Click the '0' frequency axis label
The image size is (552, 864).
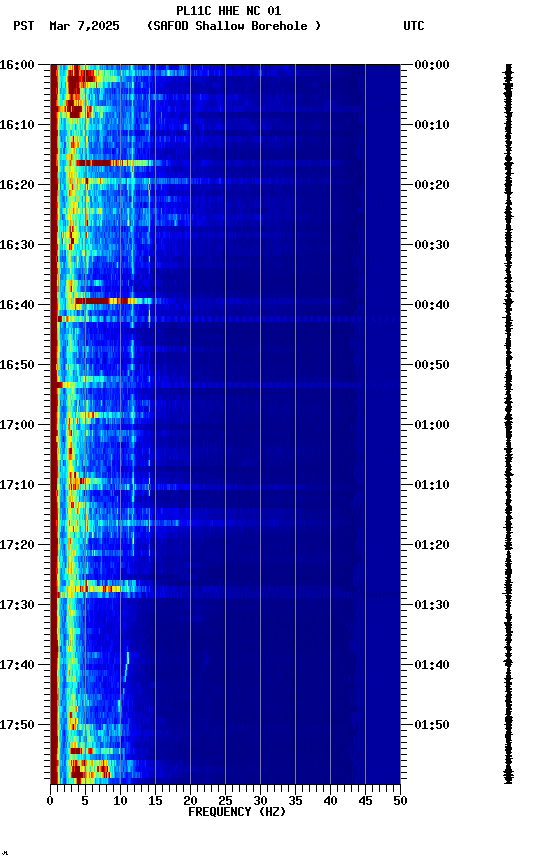[x=50, y=801]
